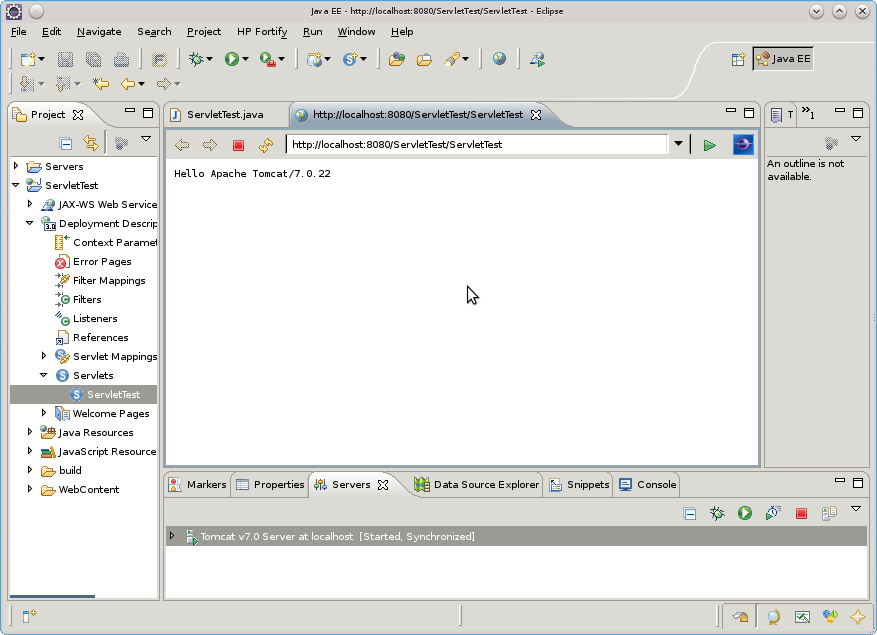Click the New Servlet icon in toolbar

tap(350, 59)
